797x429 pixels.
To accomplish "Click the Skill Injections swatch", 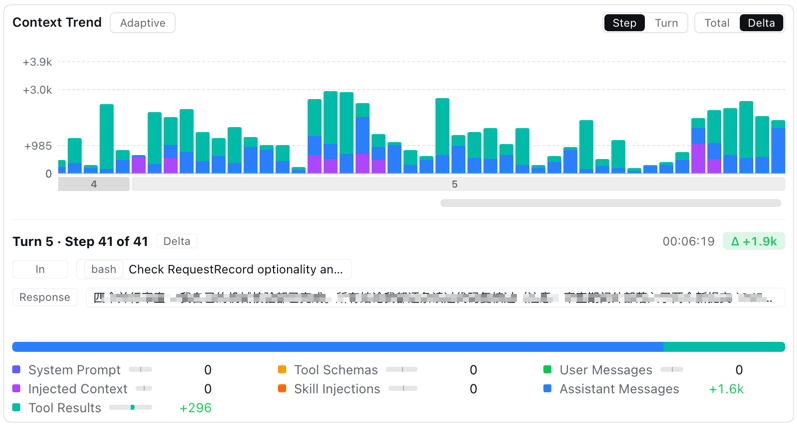I will click(282, 388).
